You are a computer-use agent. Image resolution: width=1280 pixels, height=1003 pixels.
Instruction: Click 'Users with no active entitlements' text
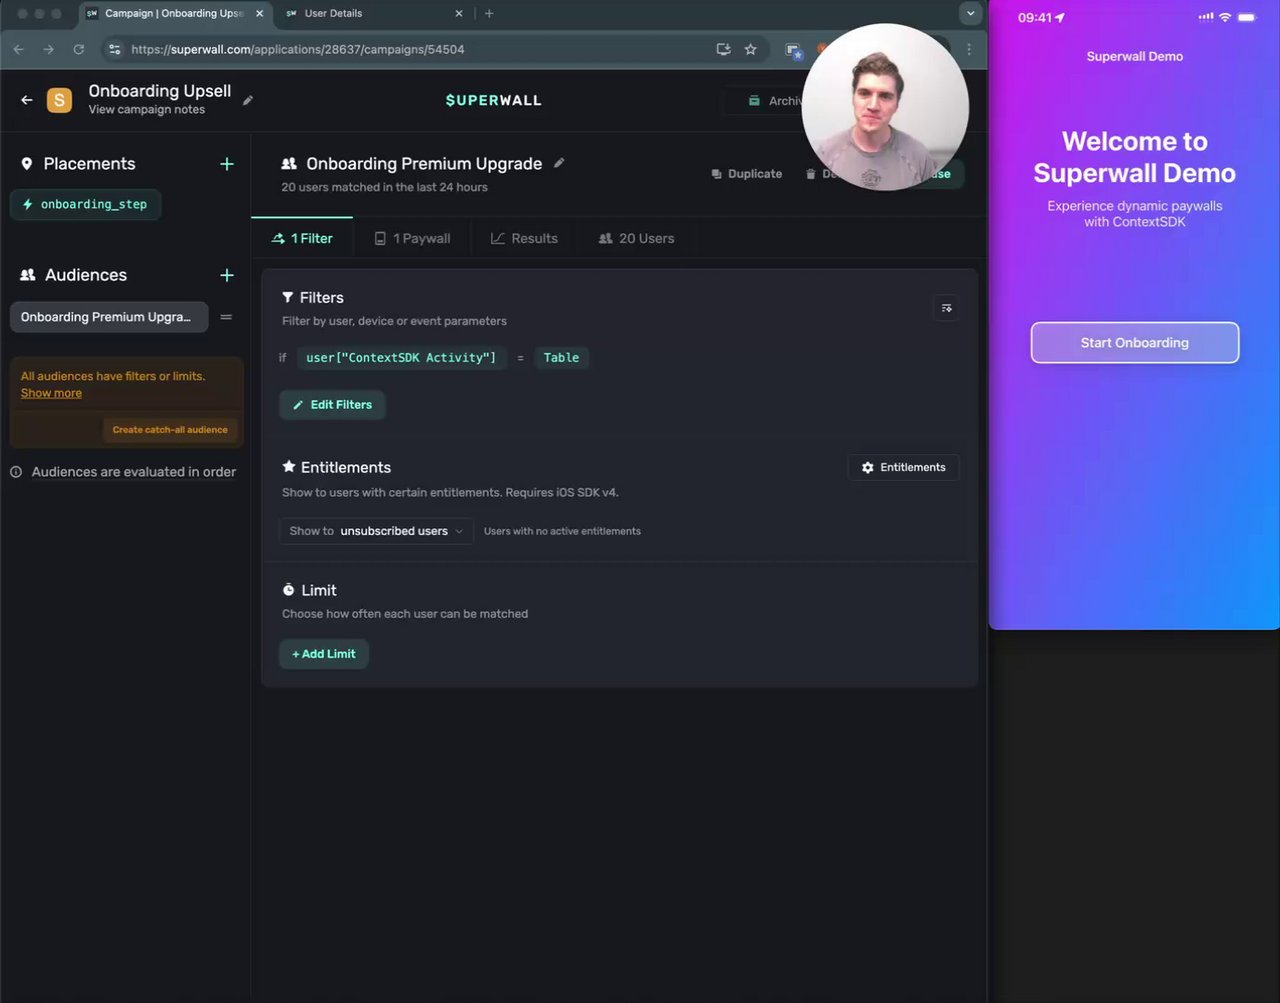coord(562,531)
